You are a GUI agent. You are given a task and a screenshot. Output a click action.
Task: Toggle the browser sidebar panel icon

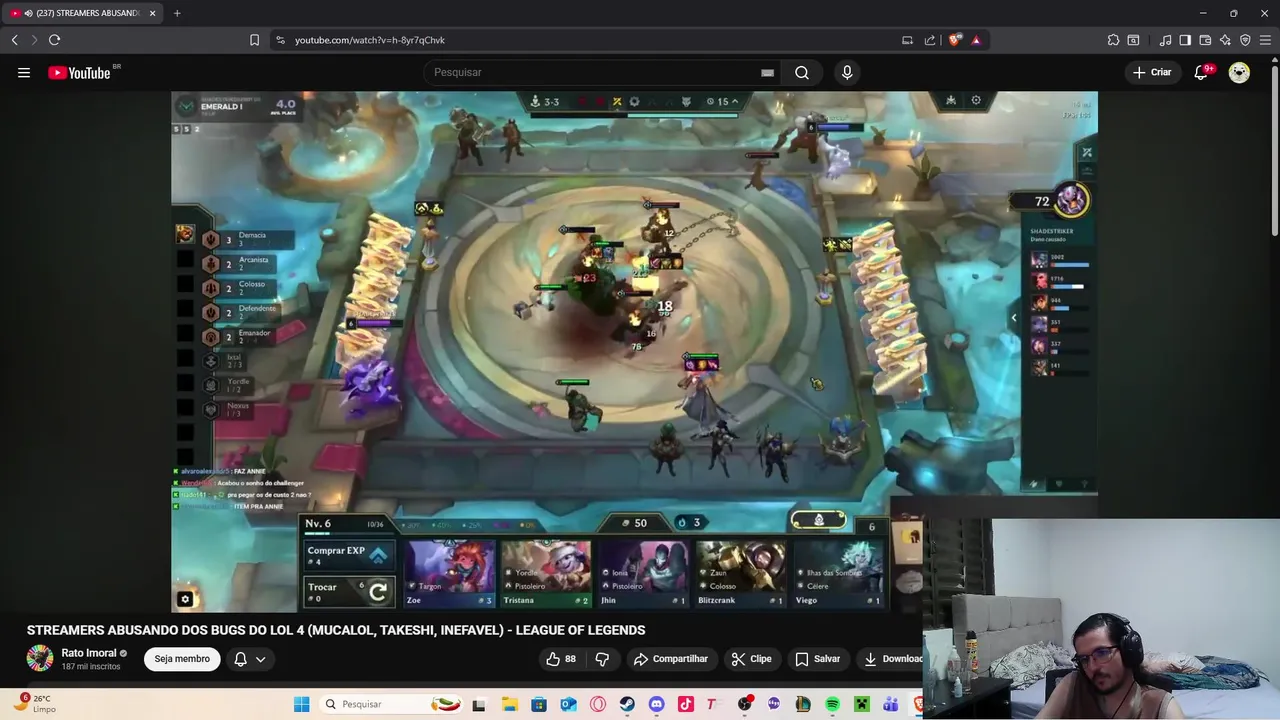[1185, 40]
